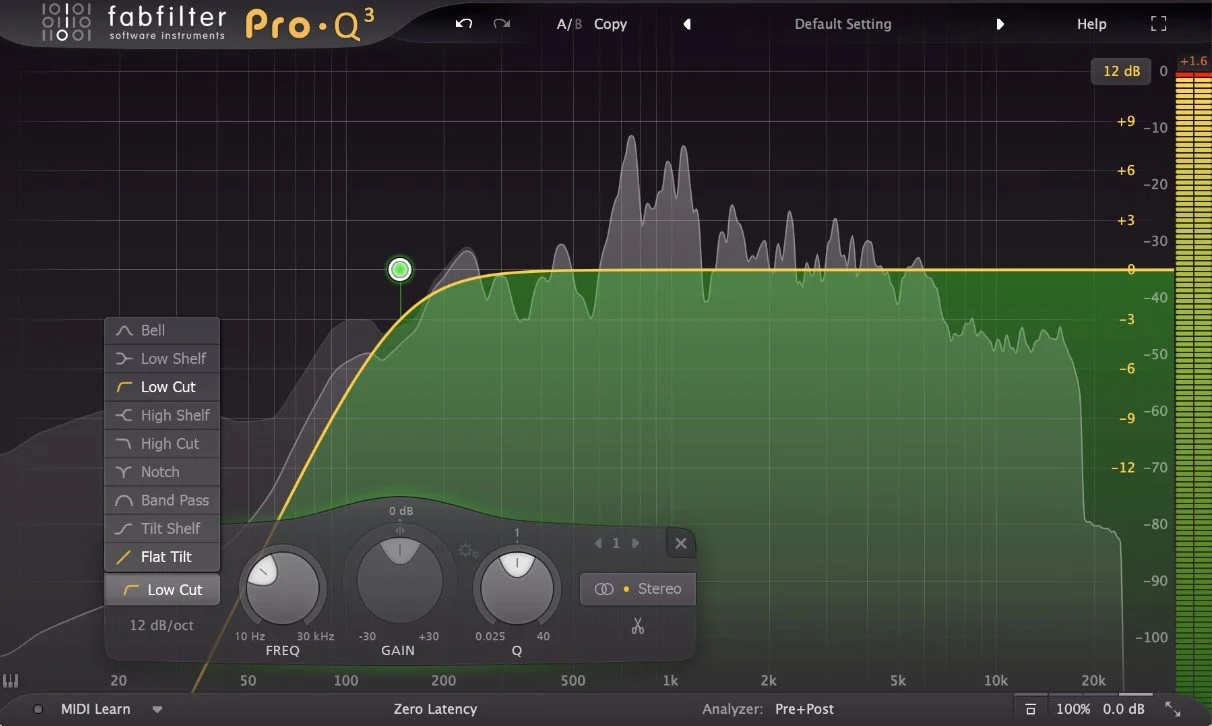The width and height of the screenshot is (1212, 726).
Task: Open the MIDI Learn dropdown arrow
Action: click(x=157, y=710)
